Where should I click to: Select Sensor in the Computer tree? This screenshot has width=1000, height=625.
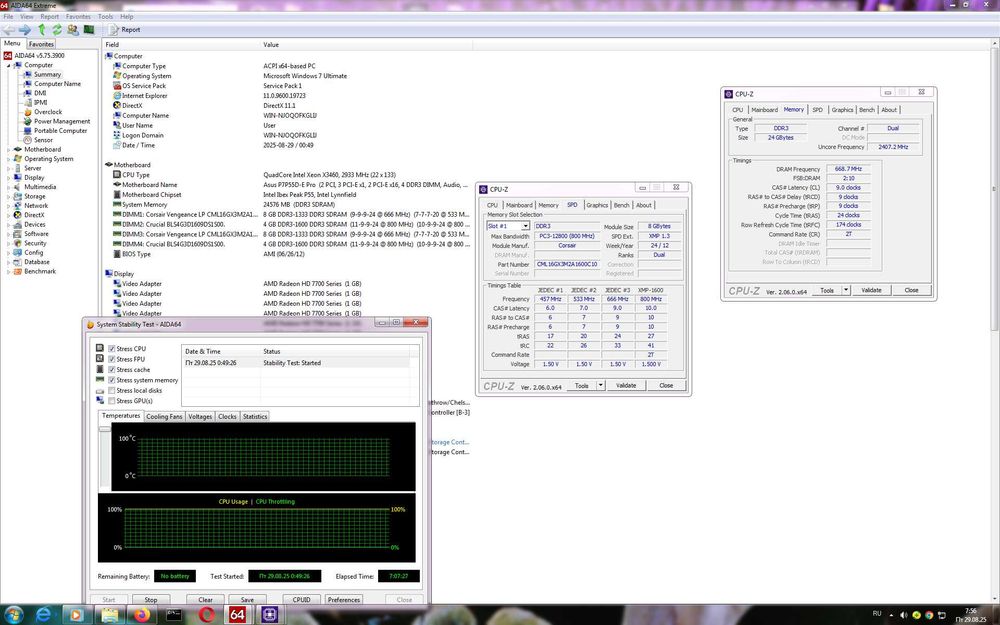[x=43, y=140]
